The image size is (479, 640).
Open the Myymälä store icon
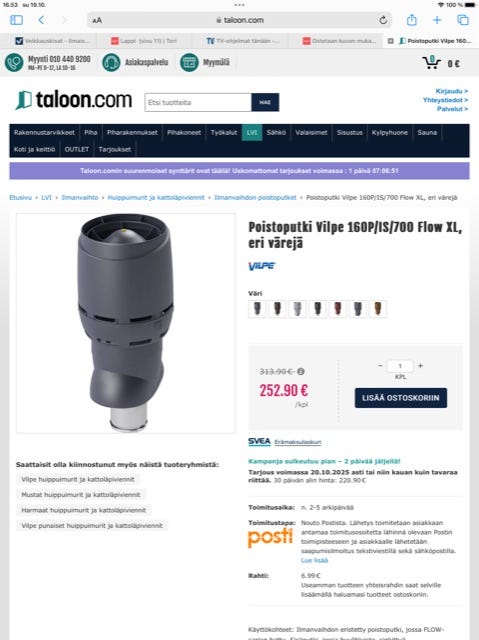[189, 62]
